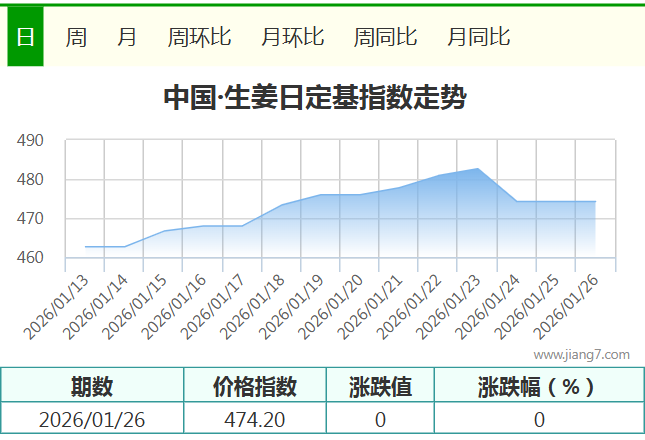Click the 490 y-axis label
Viewport: 645px width, 440px height.
[x=31, y=141]
